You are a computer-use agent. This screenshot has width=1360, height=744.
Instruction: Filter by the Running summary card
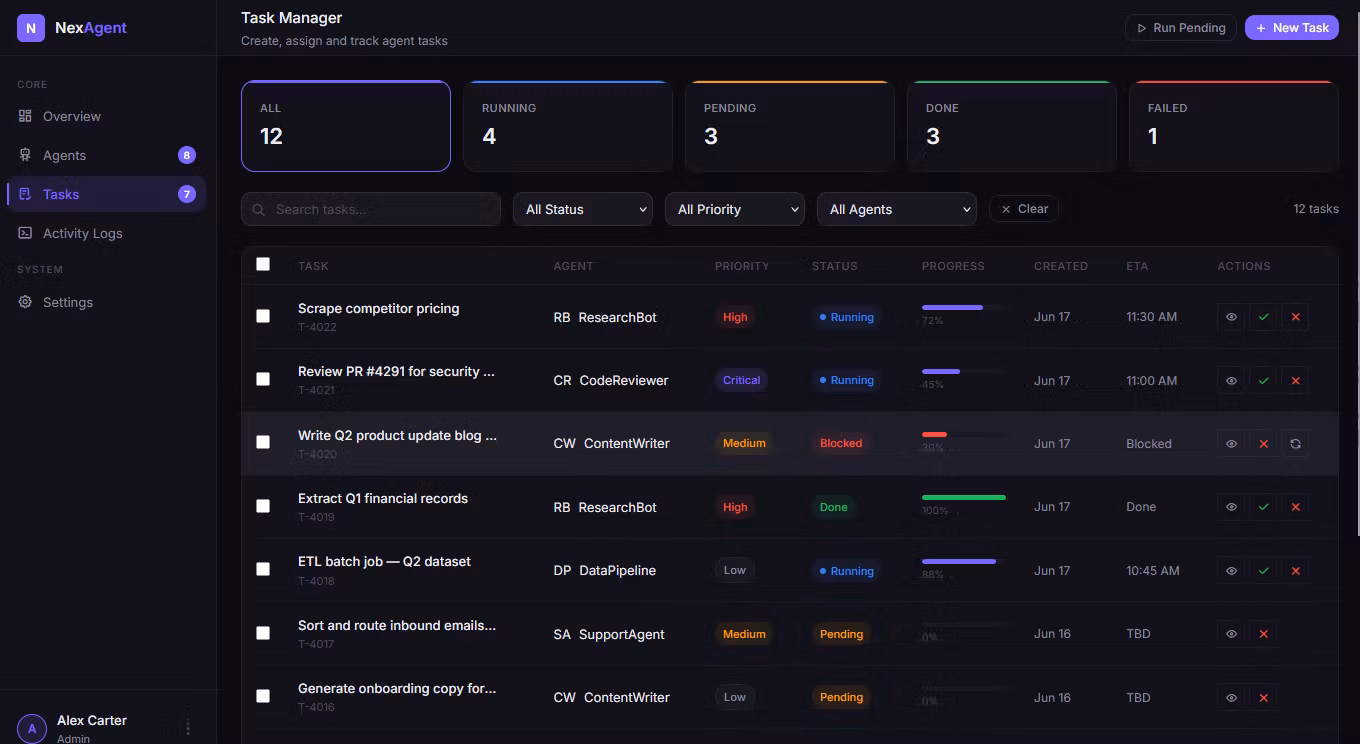tap(568, 126)
